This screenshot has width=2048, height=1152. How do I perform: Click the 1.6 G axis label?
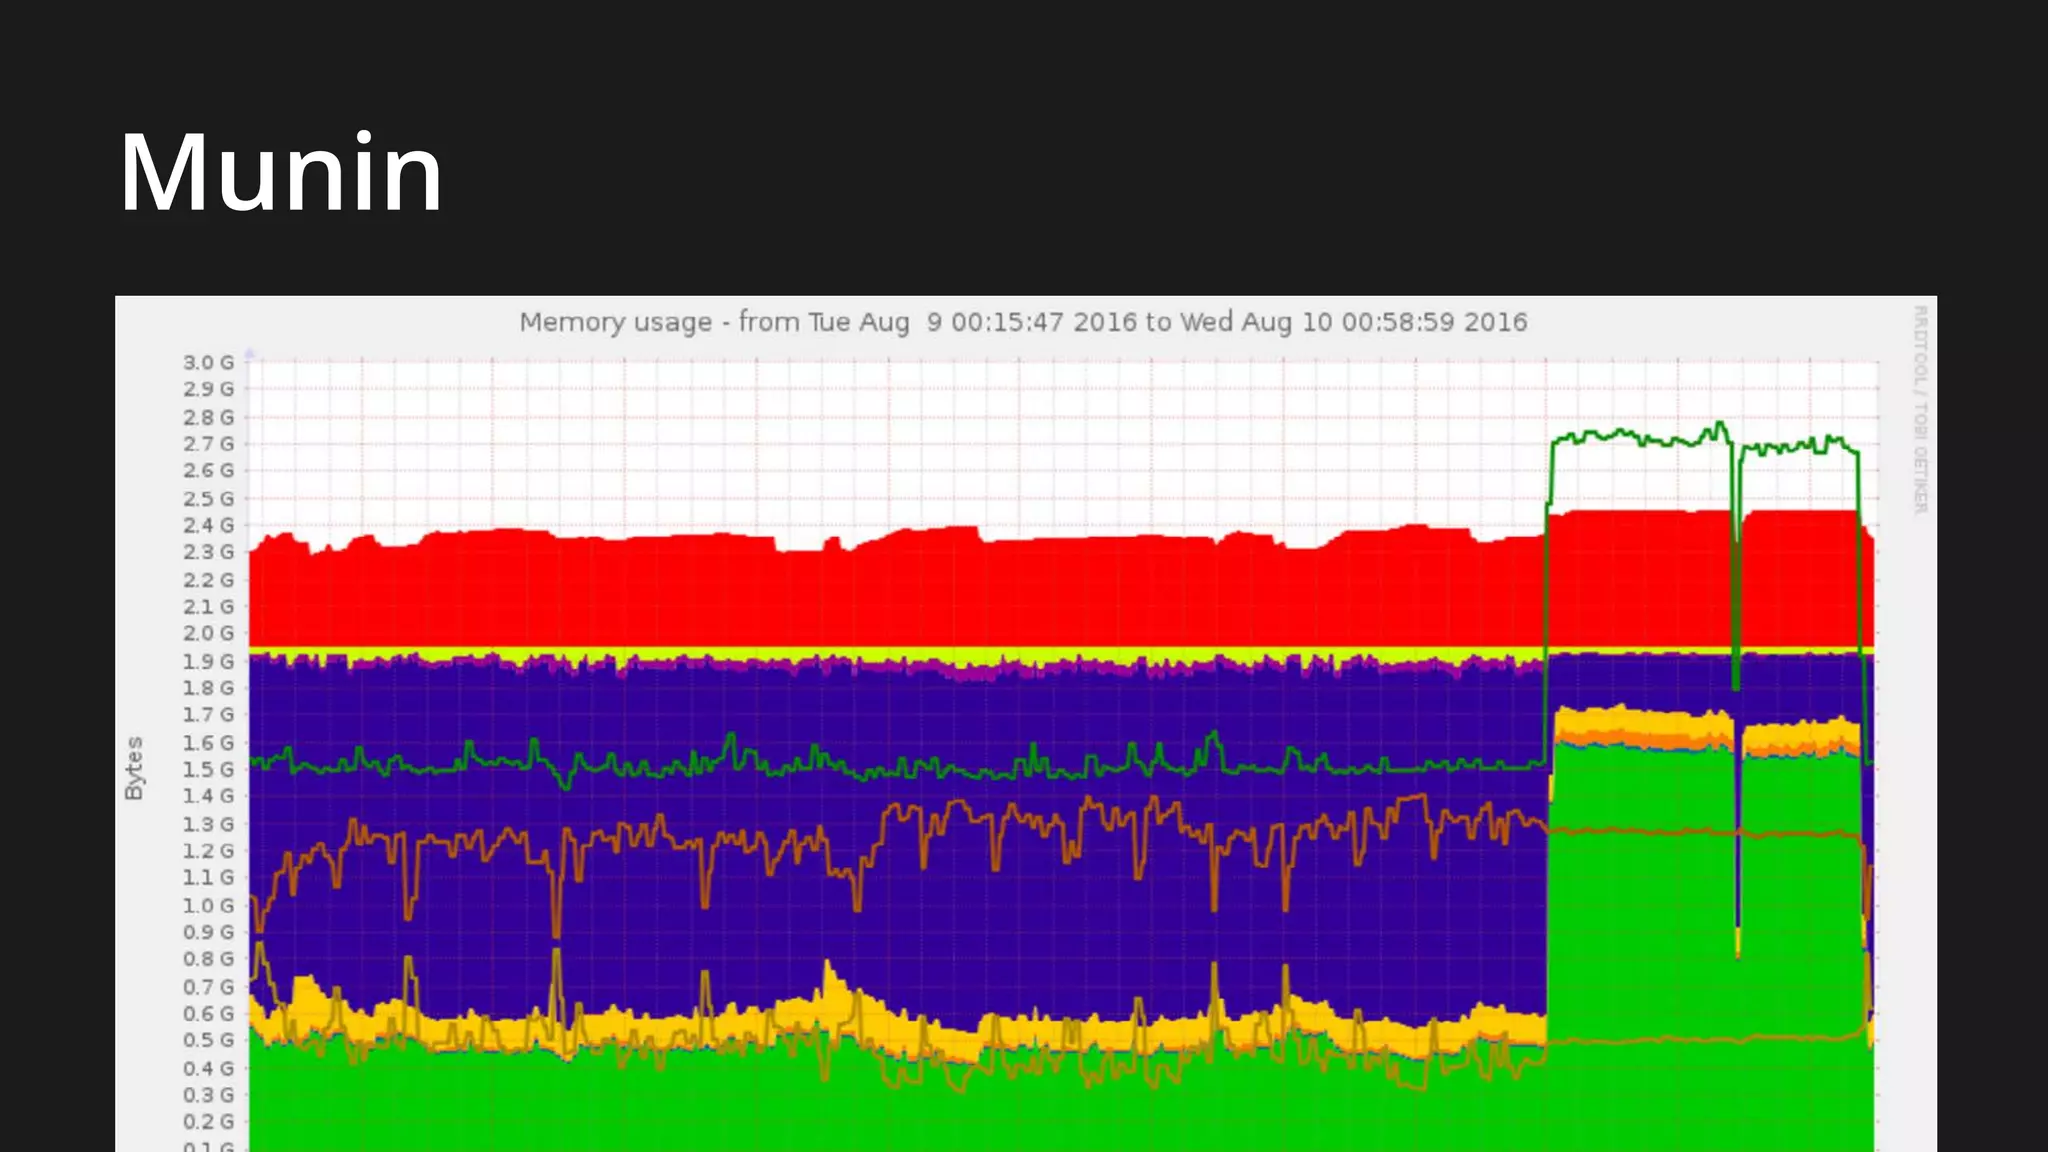click(x=208, y=742)
